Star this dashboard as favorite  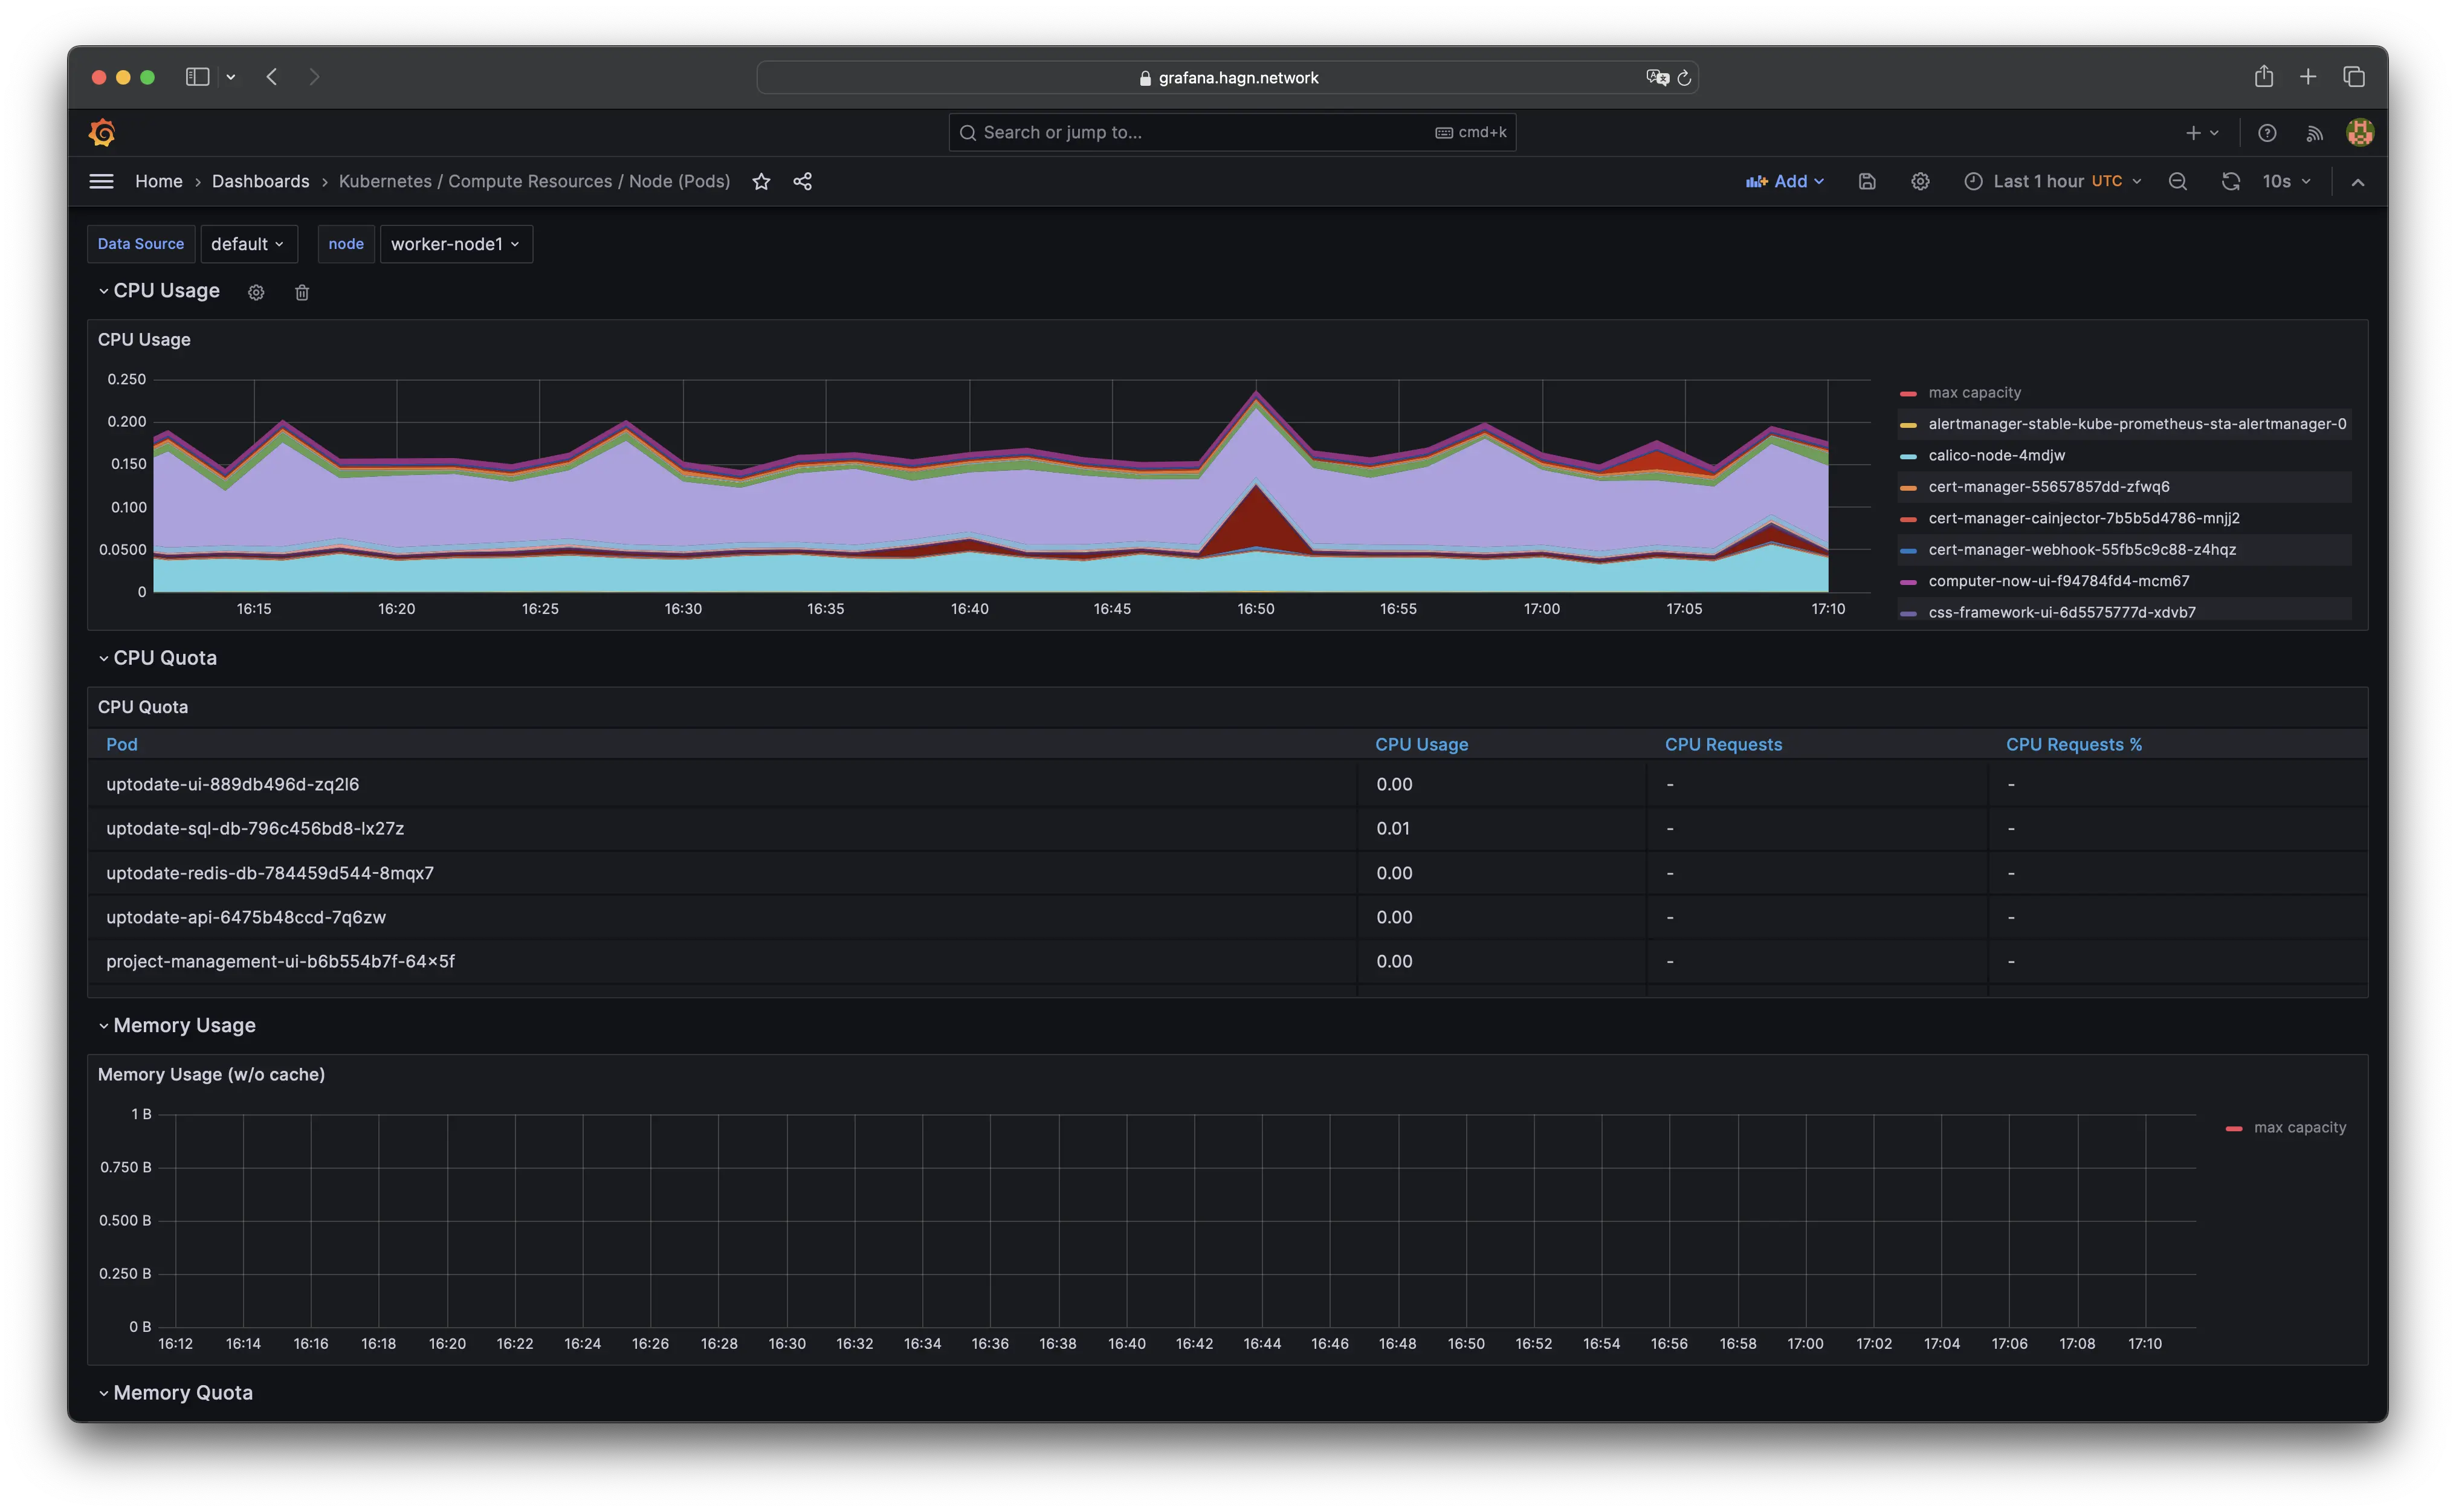pyautogui.click(x=761, y=181)
